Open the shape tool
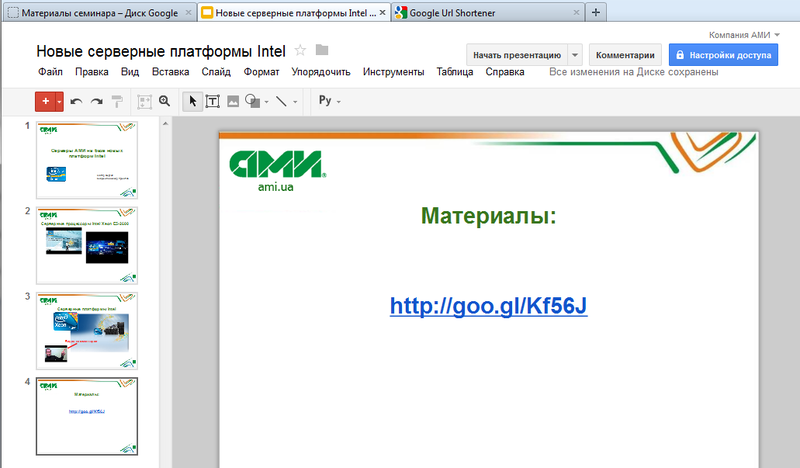 [x=253, y=101]
